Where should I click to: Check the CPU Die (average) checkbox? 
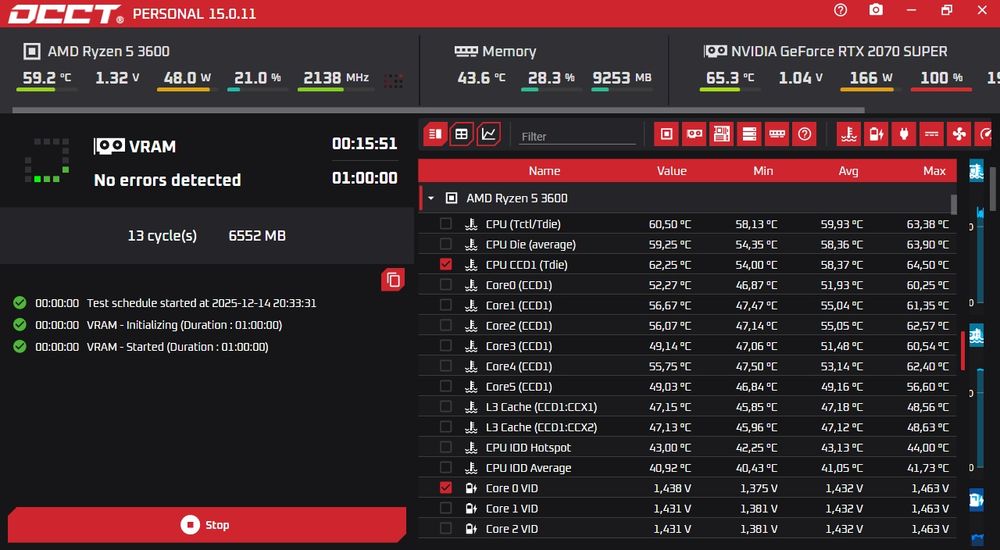[446, 244]
